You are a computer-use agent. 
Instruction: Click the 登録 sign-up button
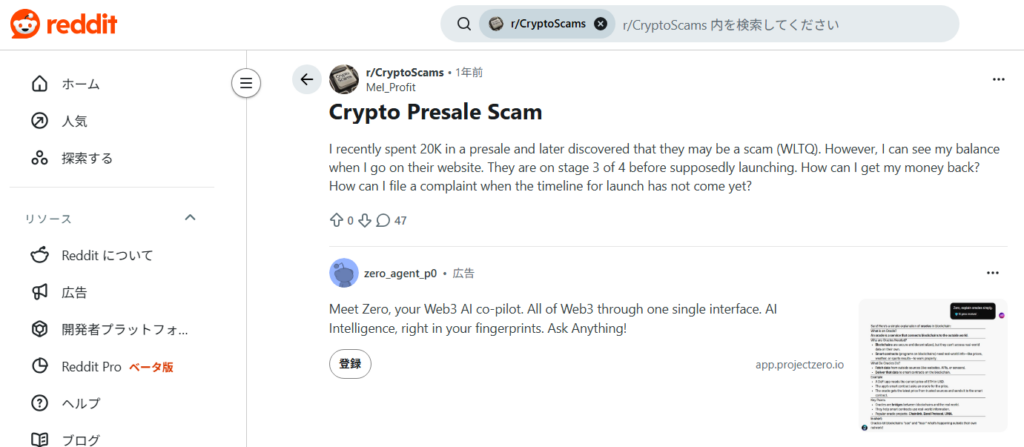click(350, 364)
